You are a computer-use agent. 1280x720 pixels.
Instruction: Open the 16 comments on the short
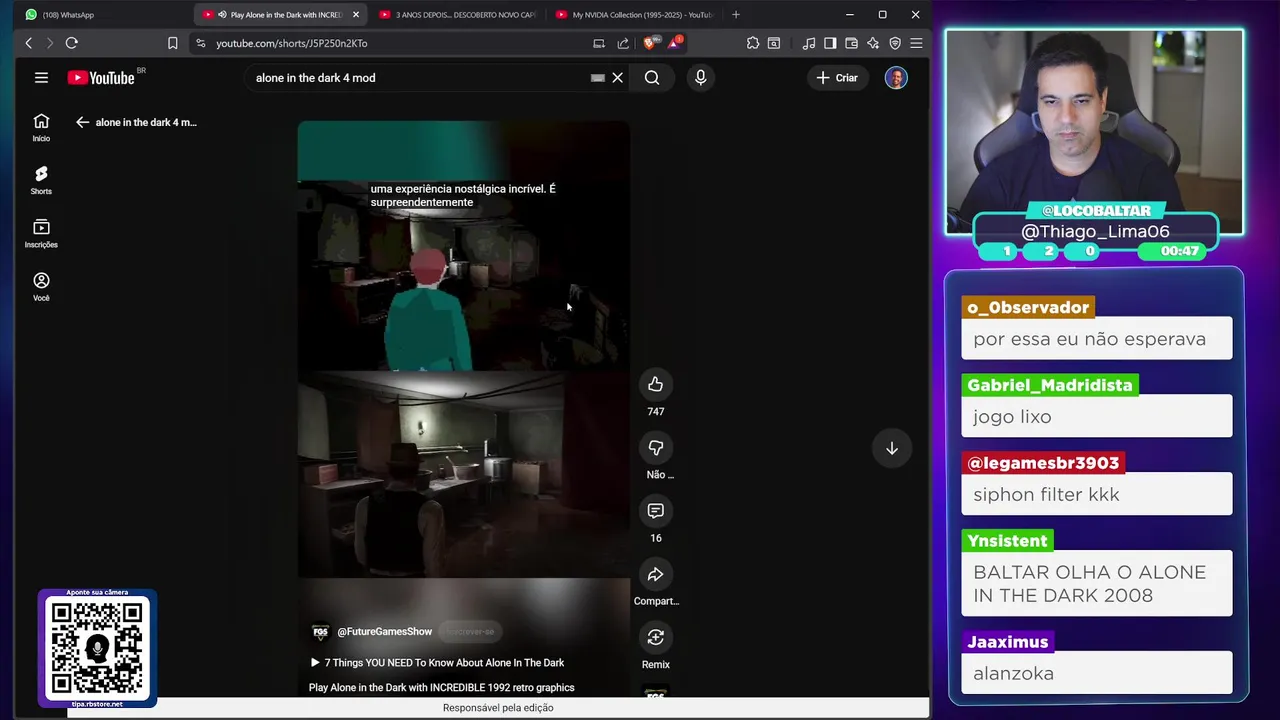[x=655, y=511]
